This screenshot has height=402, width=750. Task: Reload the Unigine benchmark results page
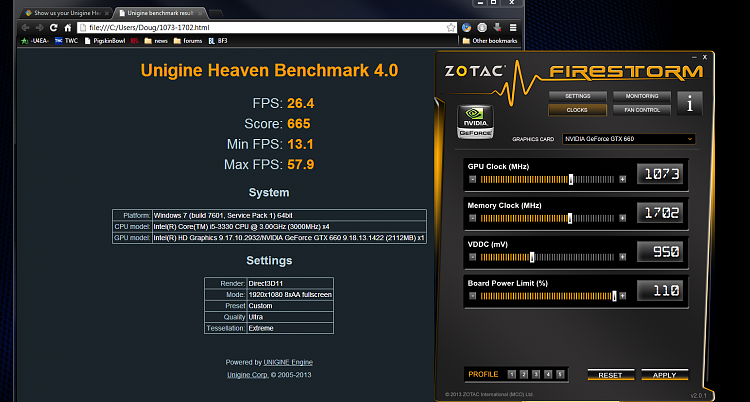(54, 28)
